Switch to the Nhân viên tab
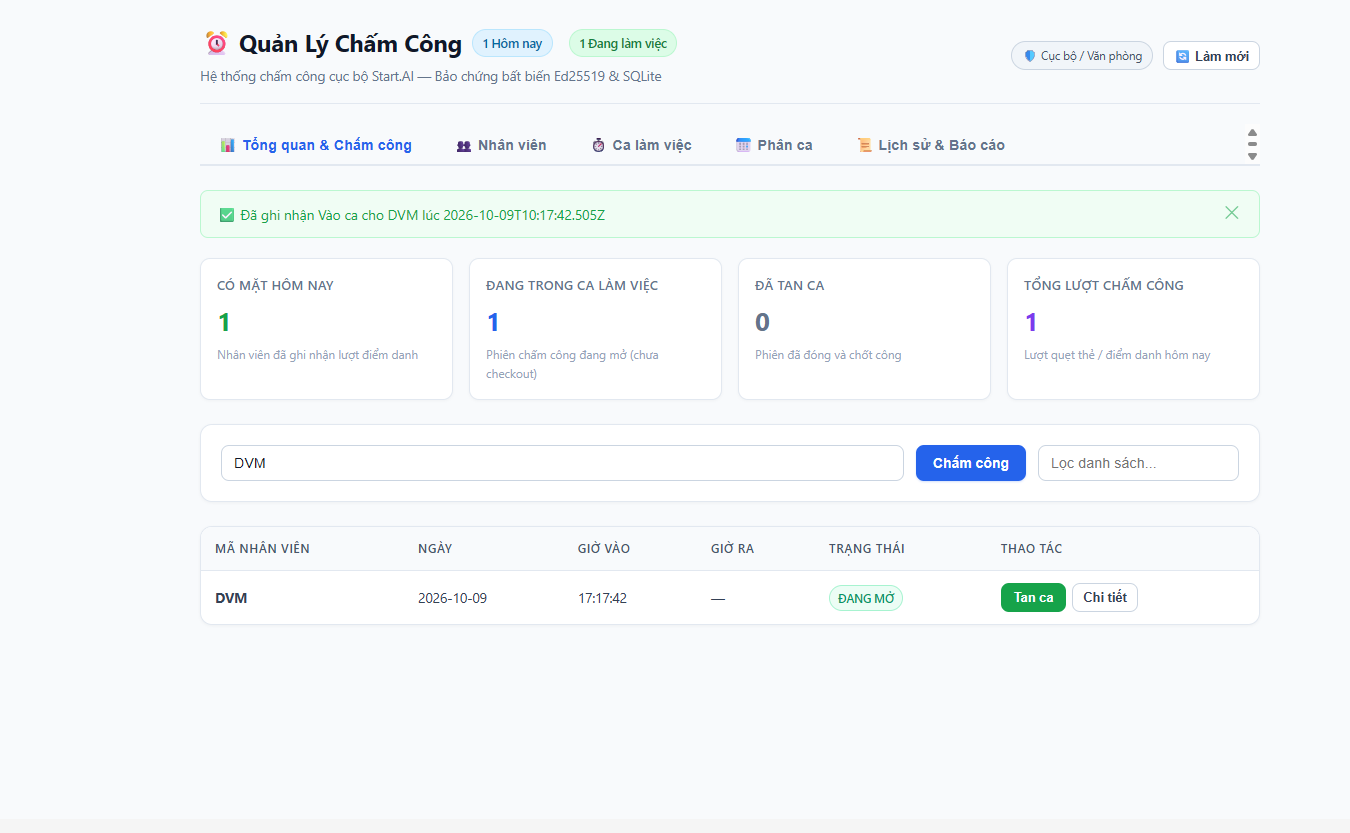 pos(502,145)
